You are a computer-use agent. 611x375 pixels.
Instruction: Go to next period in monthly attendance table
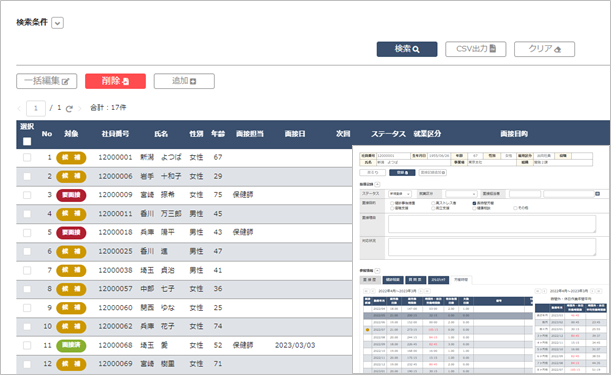click(x=421, y=291)
